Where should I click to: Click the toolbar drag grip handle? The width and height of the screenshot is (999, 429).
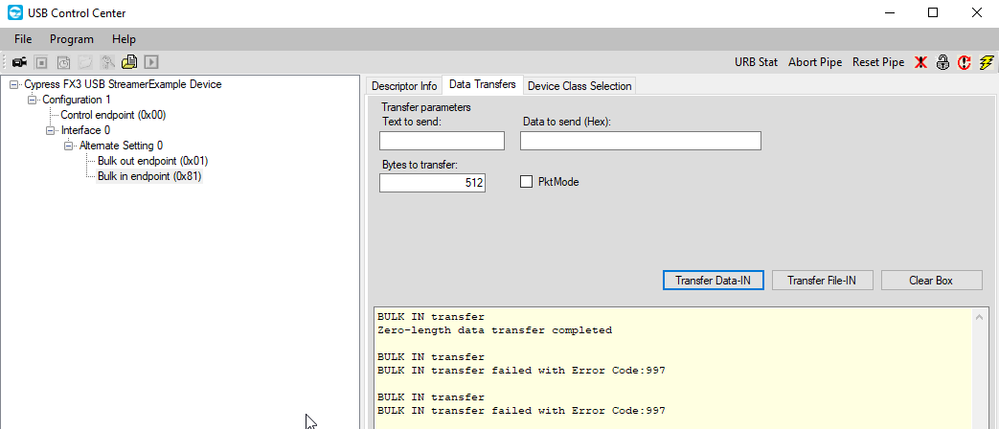pyautogui.click(x=6, y=62)
